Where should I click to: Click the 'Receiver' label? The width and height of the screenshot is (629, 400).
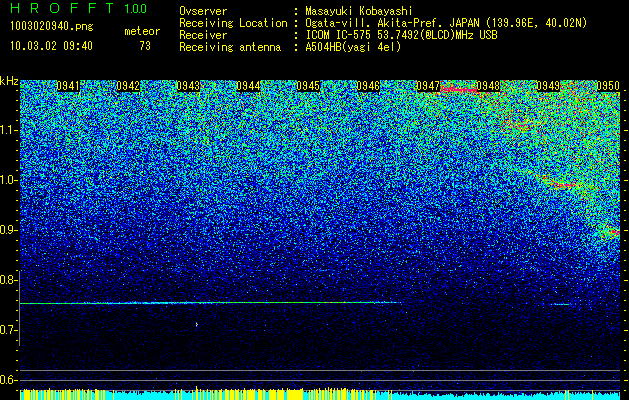coord(203,35)
